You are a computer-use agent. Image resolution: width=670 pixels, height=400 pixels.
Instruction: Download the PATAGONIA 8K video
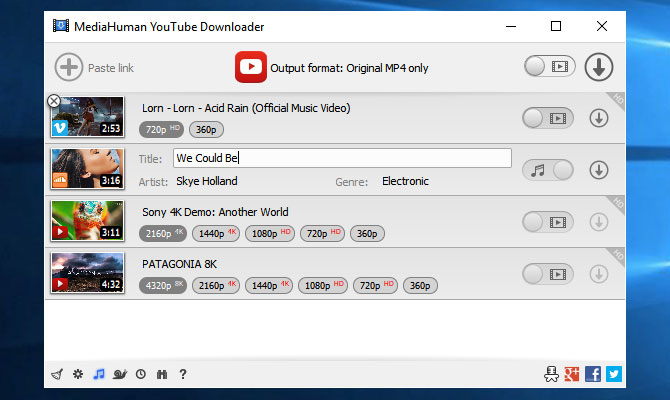pos(599,274)
